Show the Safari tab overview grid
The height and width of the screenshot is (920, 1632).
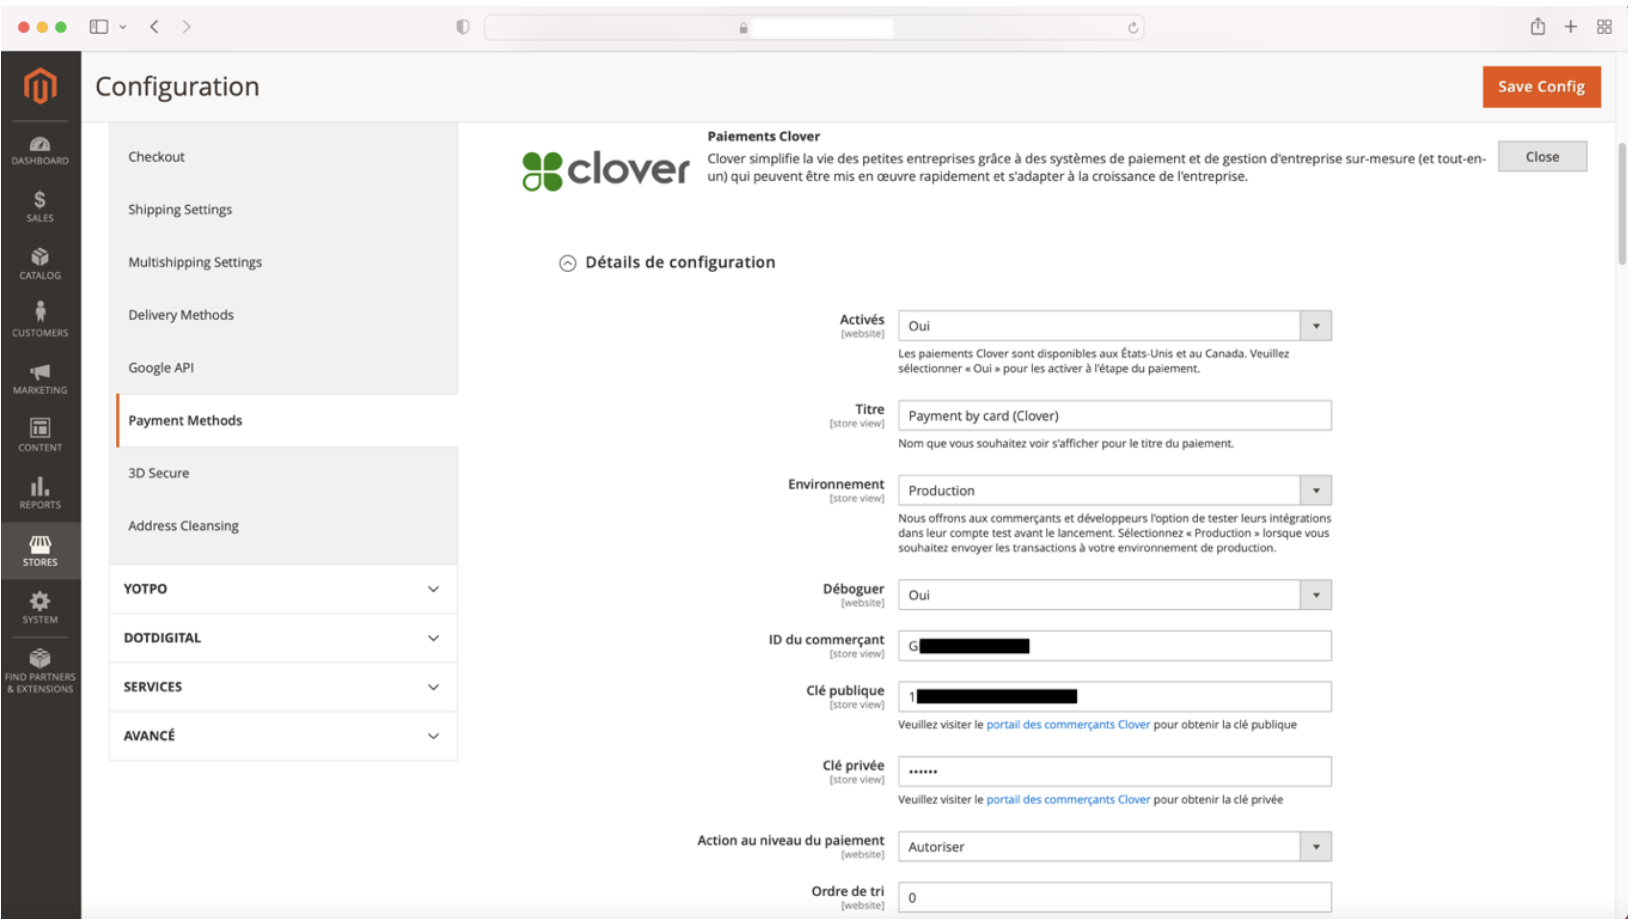coord(1604,27)
